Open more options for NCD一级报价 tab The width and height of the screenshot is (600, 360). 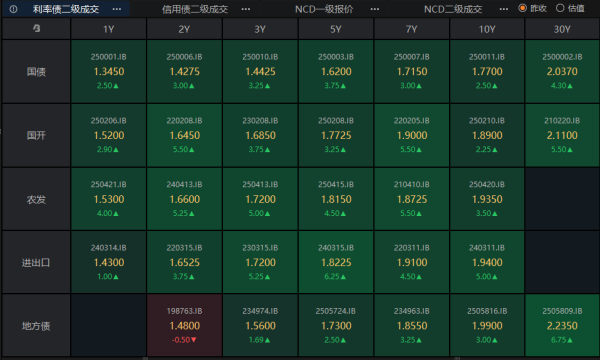tap(375, 9)
